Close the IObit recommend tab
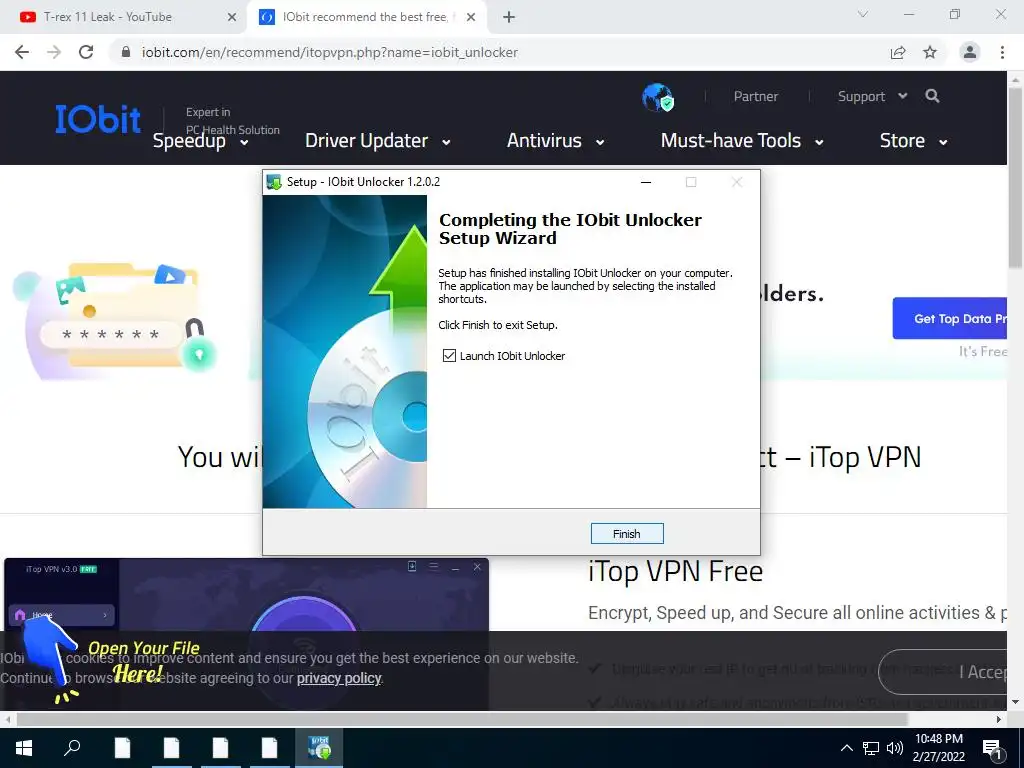The image size is (1024, 768). click(x=471, y=17)
